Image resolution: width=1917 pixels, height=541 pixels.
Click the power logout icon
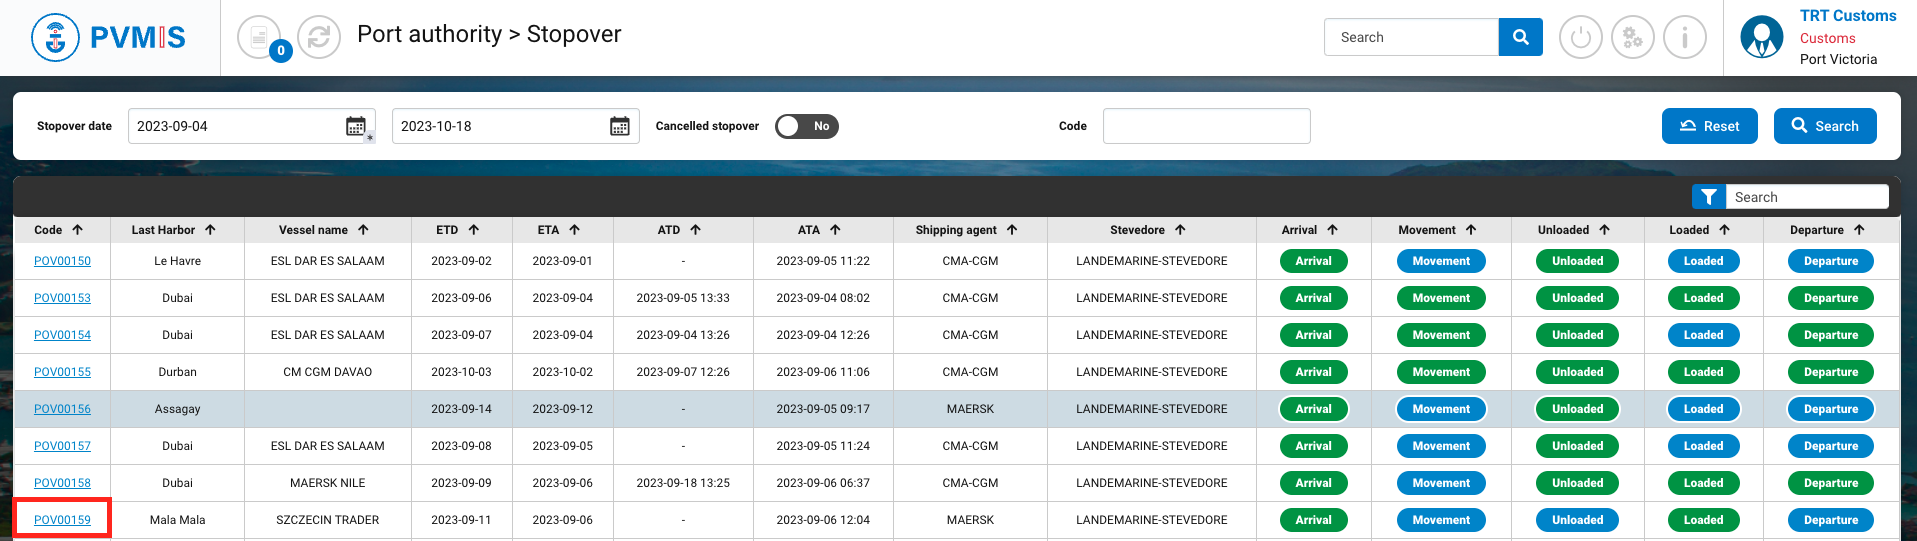1580,38
